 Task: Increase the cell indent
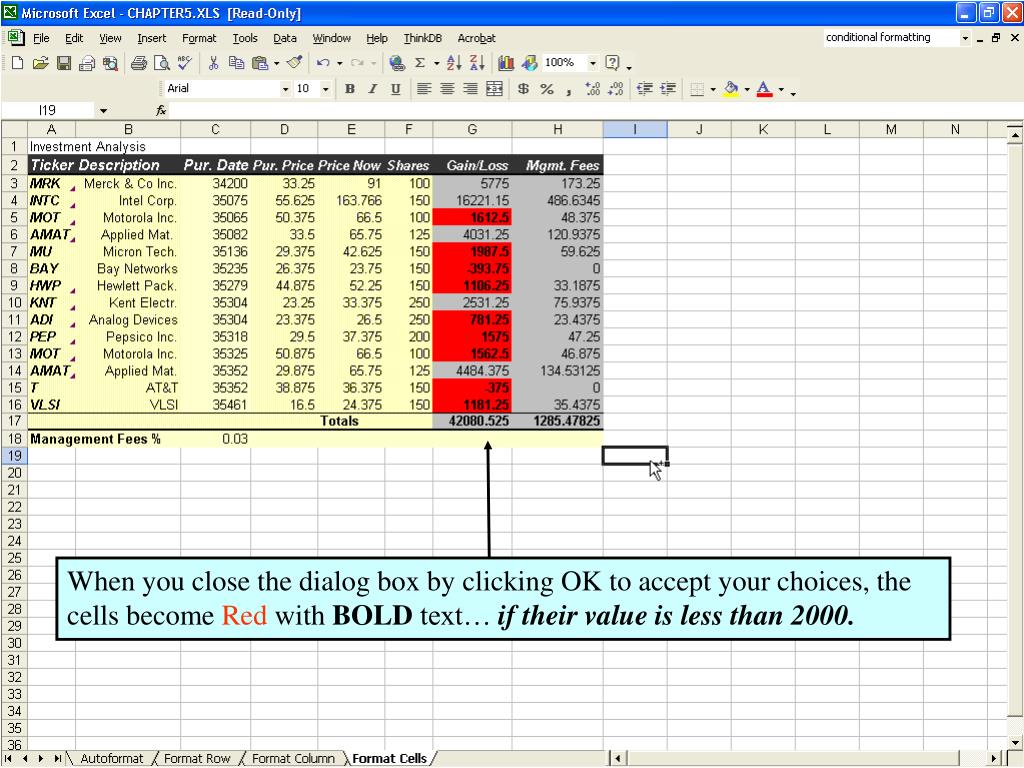coord(667,89)
